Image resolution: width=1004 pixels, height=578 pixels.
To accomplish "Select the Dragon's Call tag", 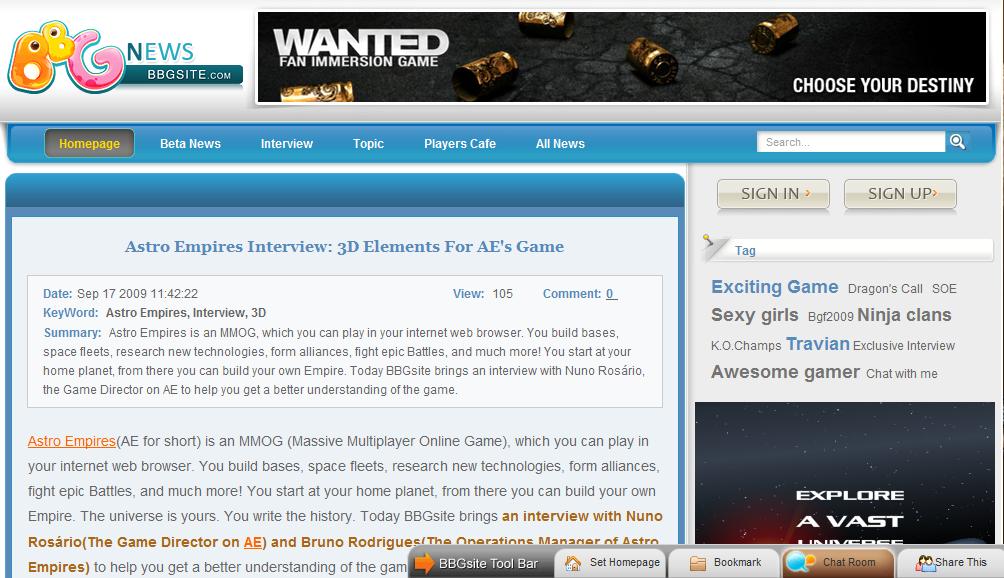I will point(885,289).
